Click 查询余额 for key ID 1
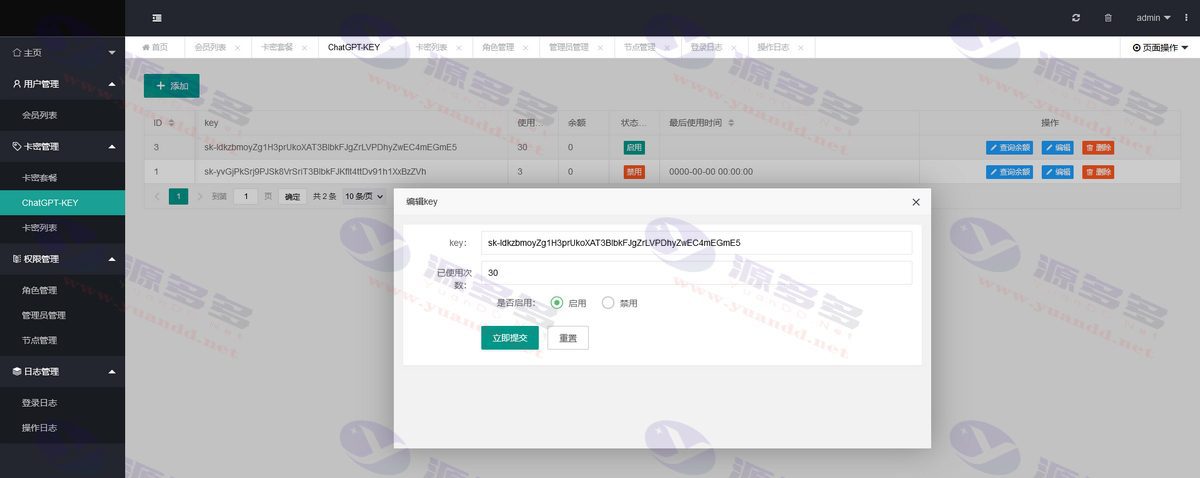The height and width of the screenshot is (478, 1200). [1009, 172]
